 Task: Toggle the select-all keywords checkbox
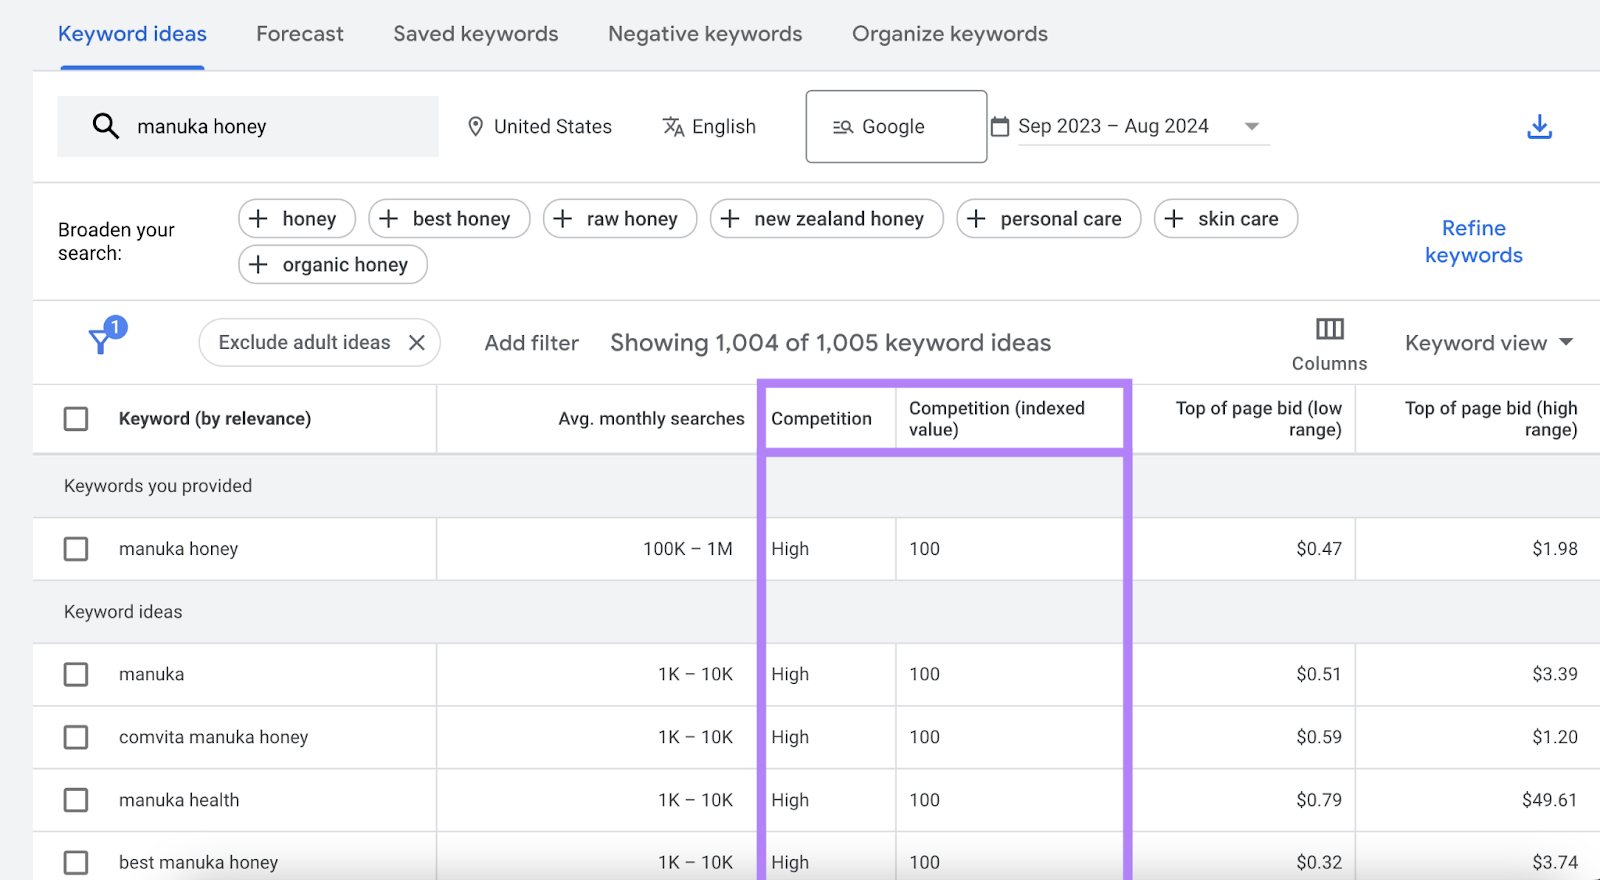76,419
